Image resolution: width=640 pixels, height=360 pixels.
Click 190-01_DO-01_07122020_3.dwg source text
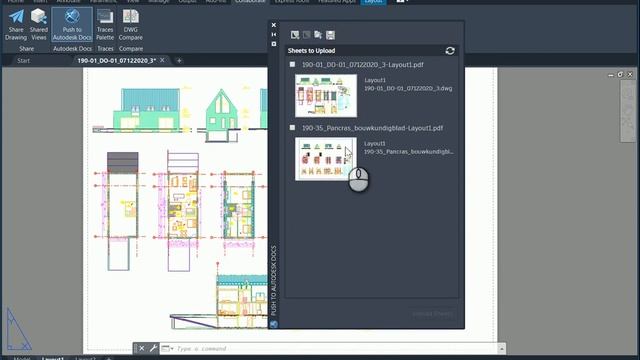(408, 88)
